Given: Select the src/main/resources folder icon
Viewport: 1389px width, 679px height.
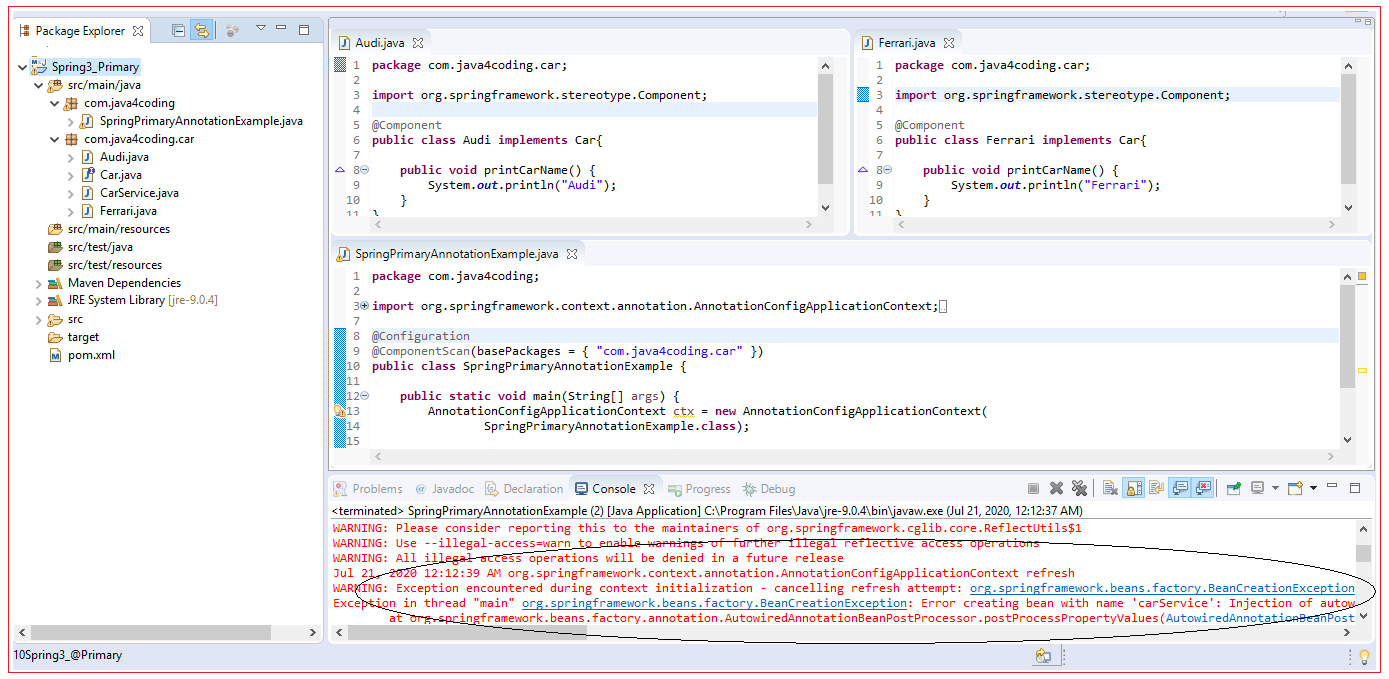Looking at the screenshot, I should click(x=56, y=229).
